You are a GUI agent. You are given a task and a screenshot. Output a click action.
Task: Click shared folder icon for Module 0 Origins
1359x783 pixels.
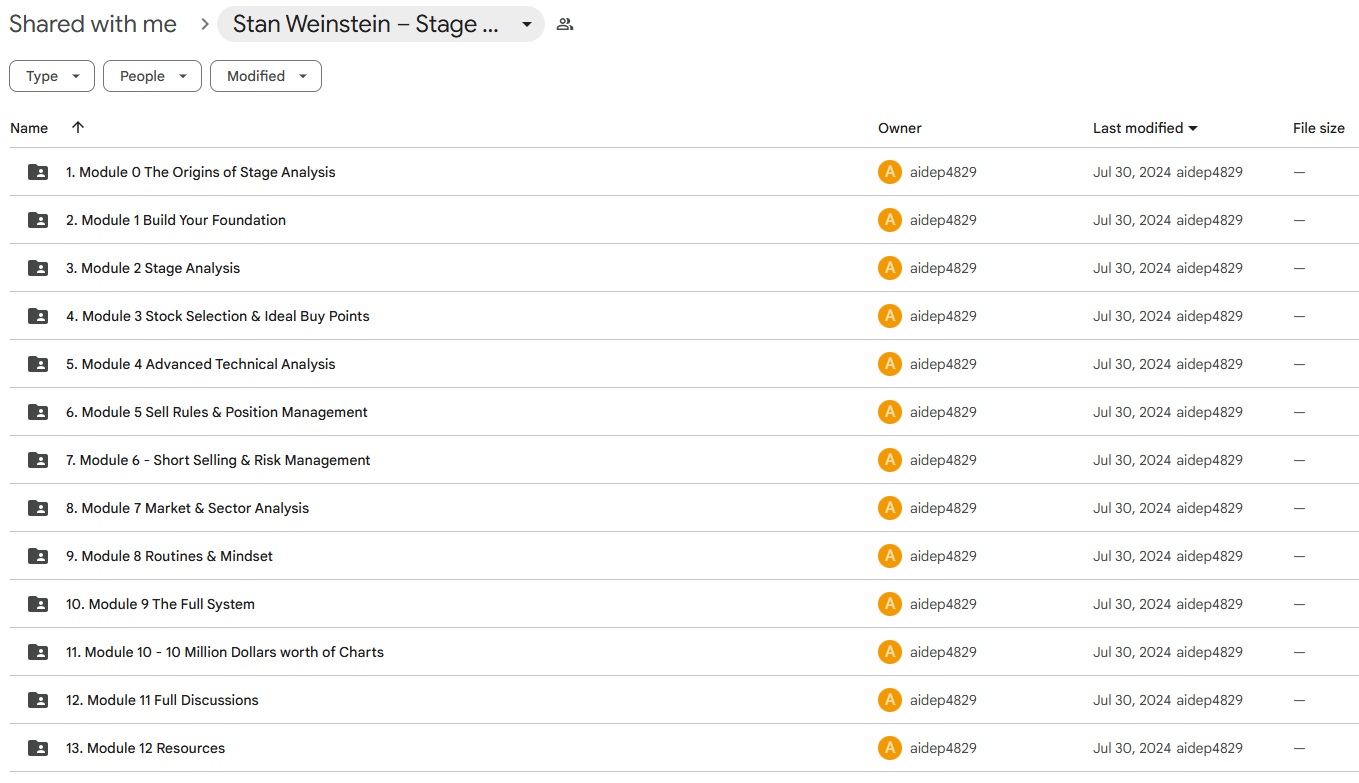(38, 172)
